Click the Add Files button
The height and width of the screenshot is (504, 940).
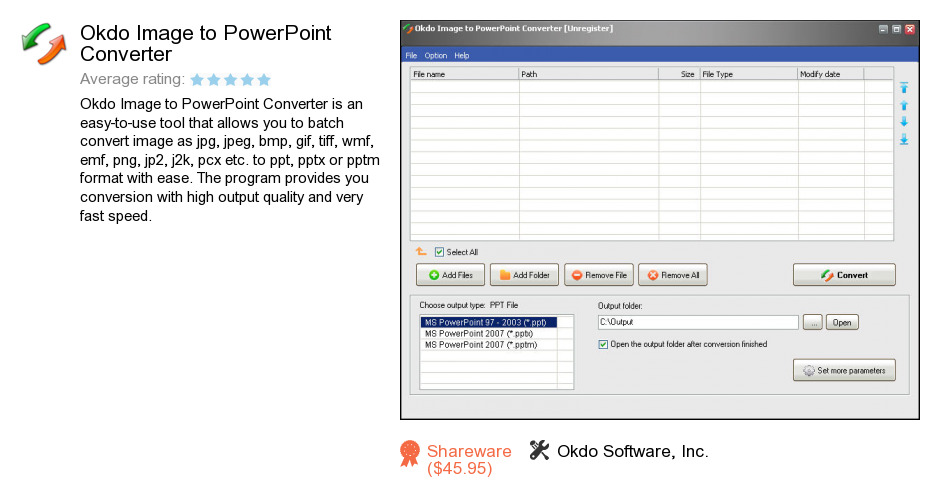tap(450, 275)
